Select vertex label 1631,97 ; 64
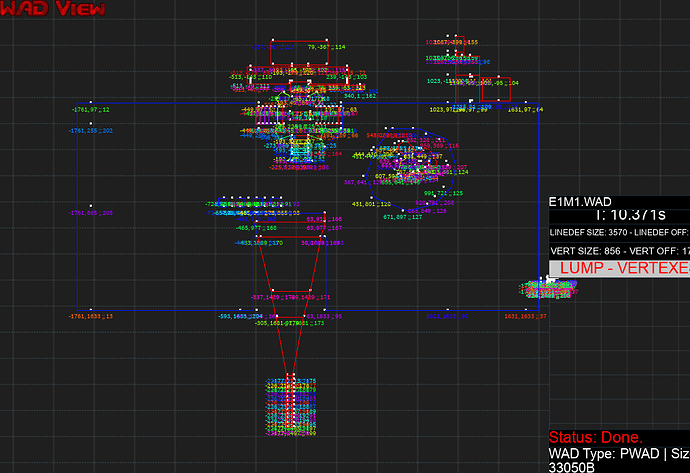The height and width of the screenshot is (473, 690). (525, 110)
